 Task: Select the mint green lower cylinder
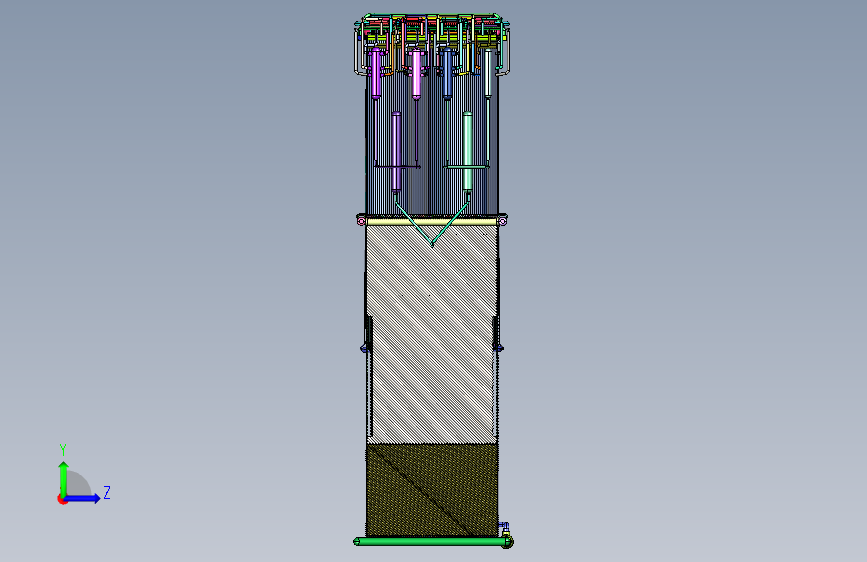coord(467,152)
